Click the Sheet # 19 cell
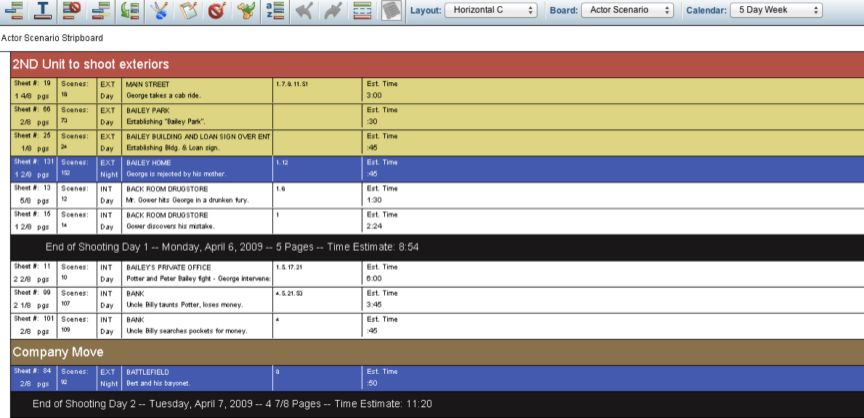Screen dimensions: 864x418 [33, 90]
